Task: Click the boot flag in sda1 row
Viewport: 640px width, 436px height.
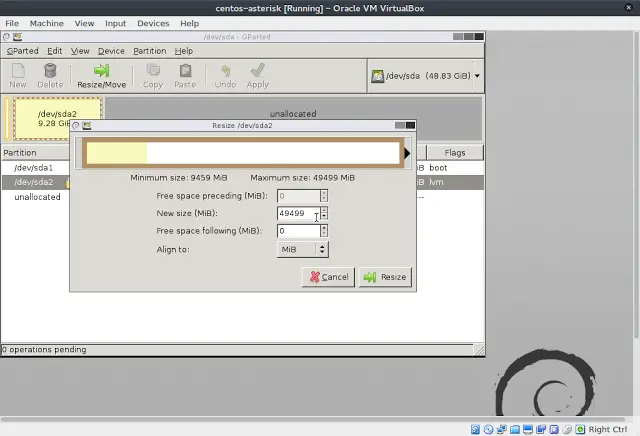Action: (x=438, y=168)
